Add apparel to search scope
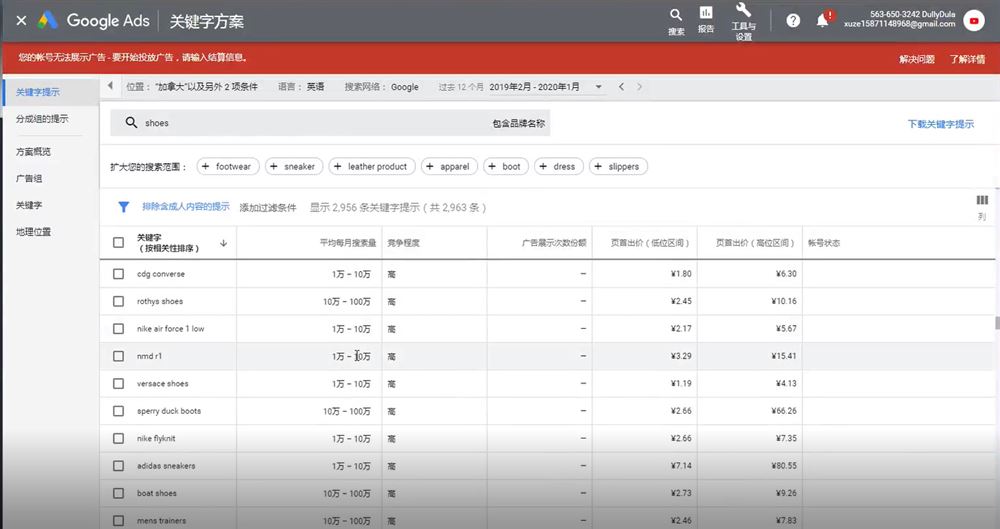The height and width of the screenshot is (529, 1000). [x=449, y=167]
